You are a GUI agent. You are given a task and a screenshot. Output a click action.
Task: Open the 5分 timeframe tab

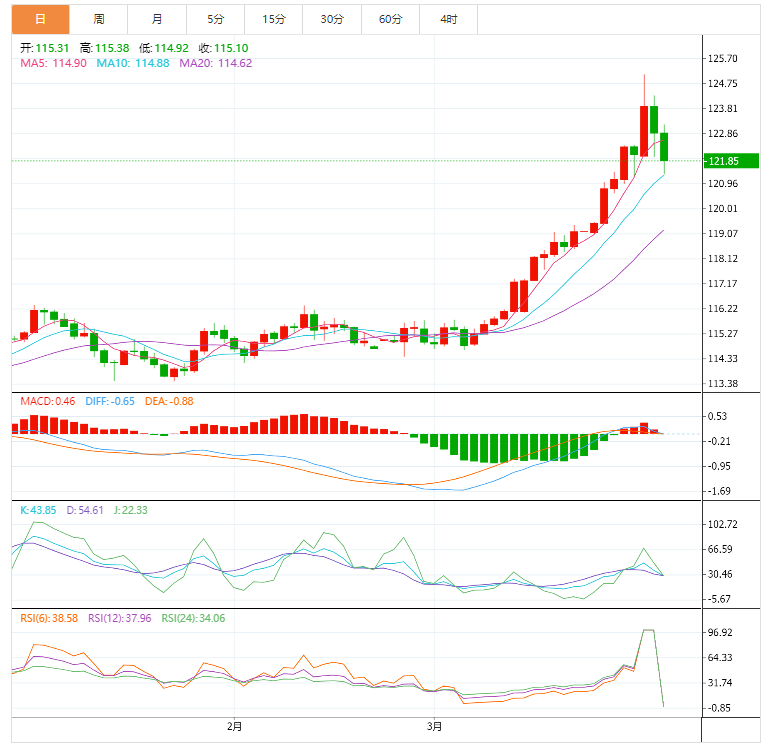215,20
